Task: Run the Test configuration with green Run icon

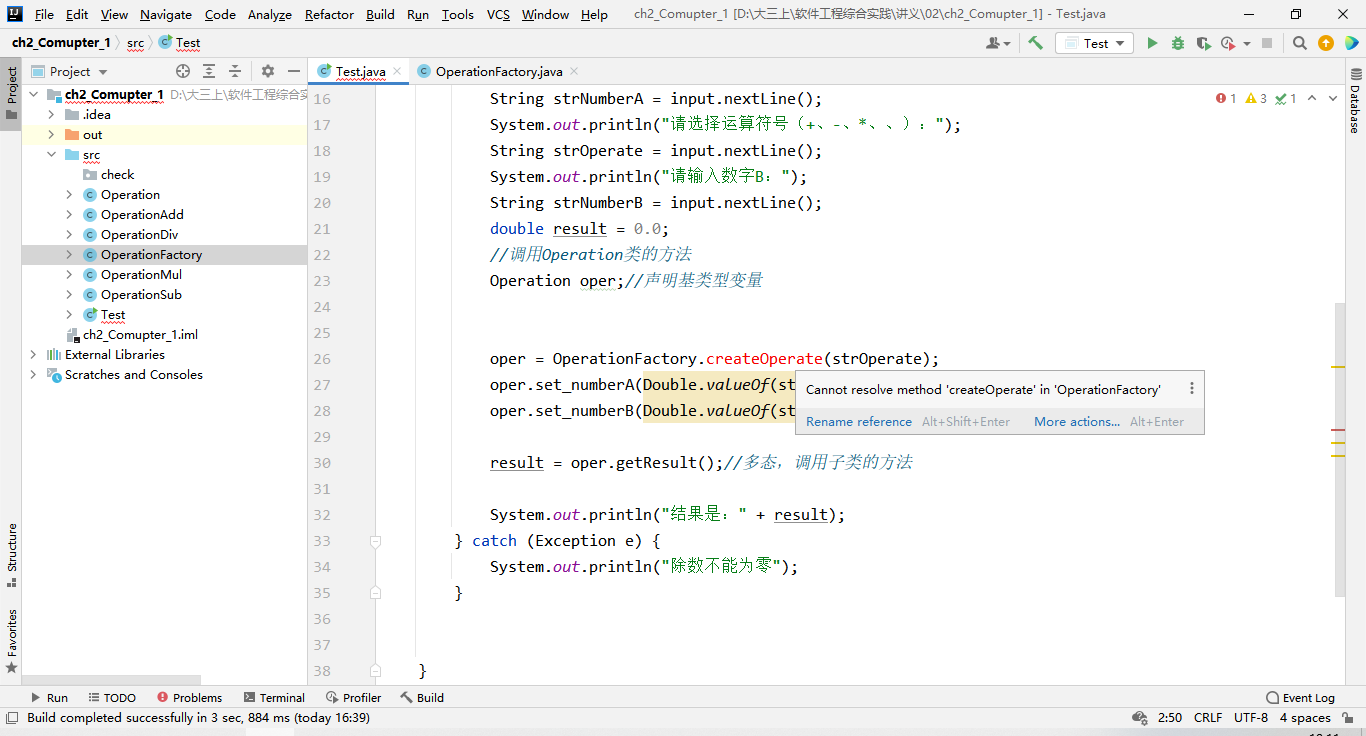Action: pos(1152,43)
